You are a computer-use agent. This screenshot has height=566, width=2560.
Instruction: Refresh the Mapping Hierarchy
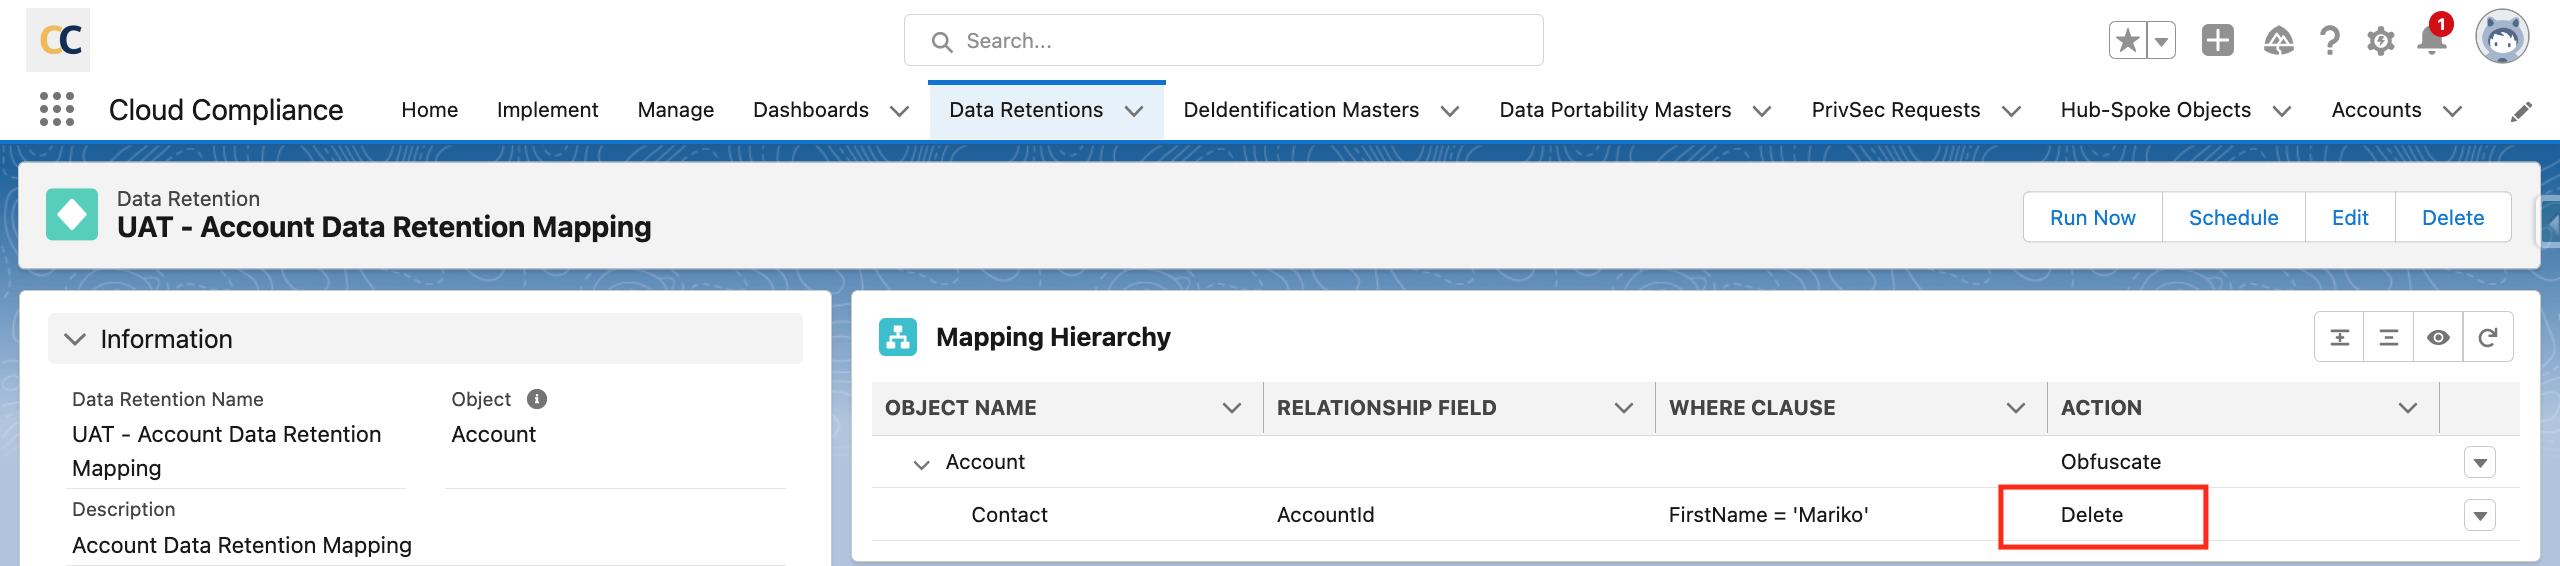point(2488,338)
